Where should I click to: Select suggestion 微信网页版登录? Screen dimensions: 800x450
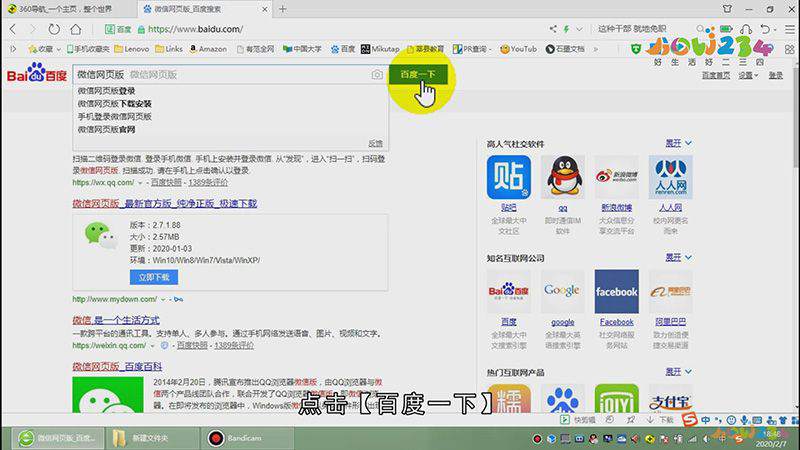click(107, 91)
